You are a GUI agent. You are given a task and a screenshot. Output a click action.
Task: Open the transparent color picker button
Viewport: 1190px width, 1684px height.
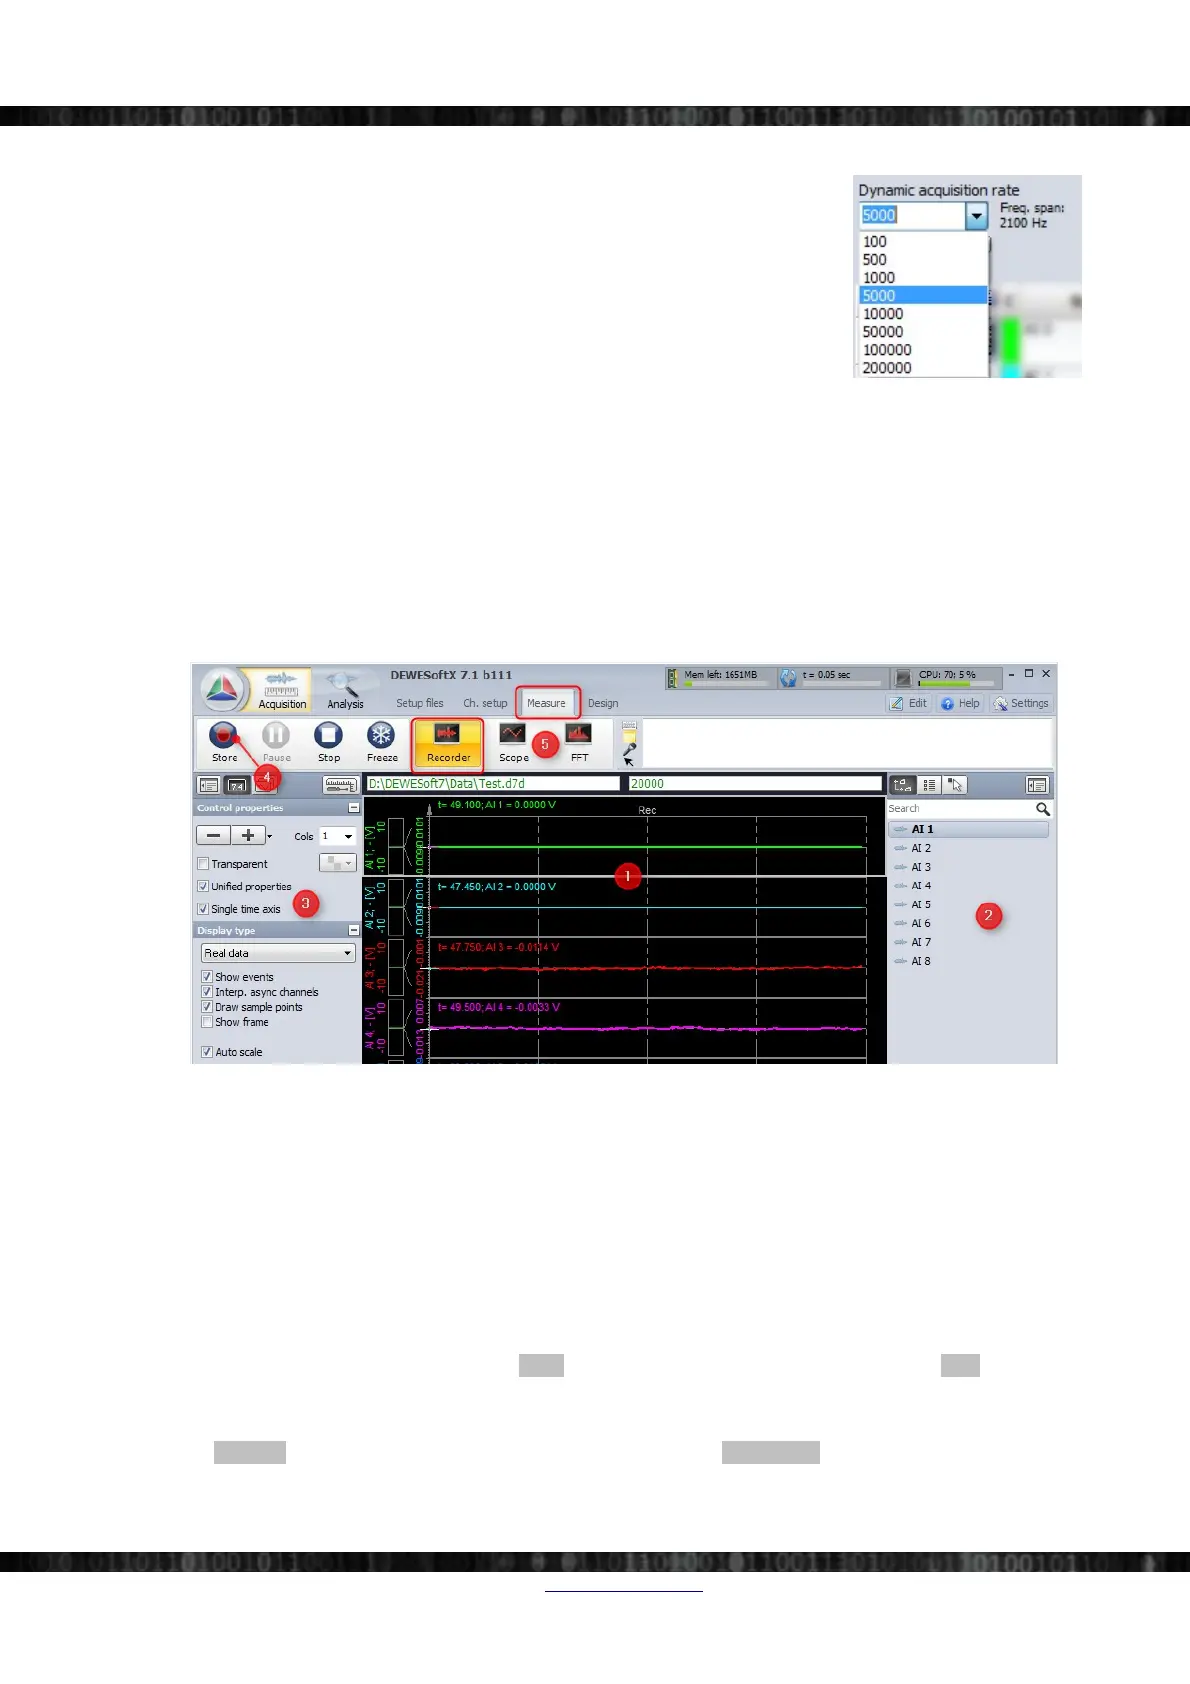(337, 863)
